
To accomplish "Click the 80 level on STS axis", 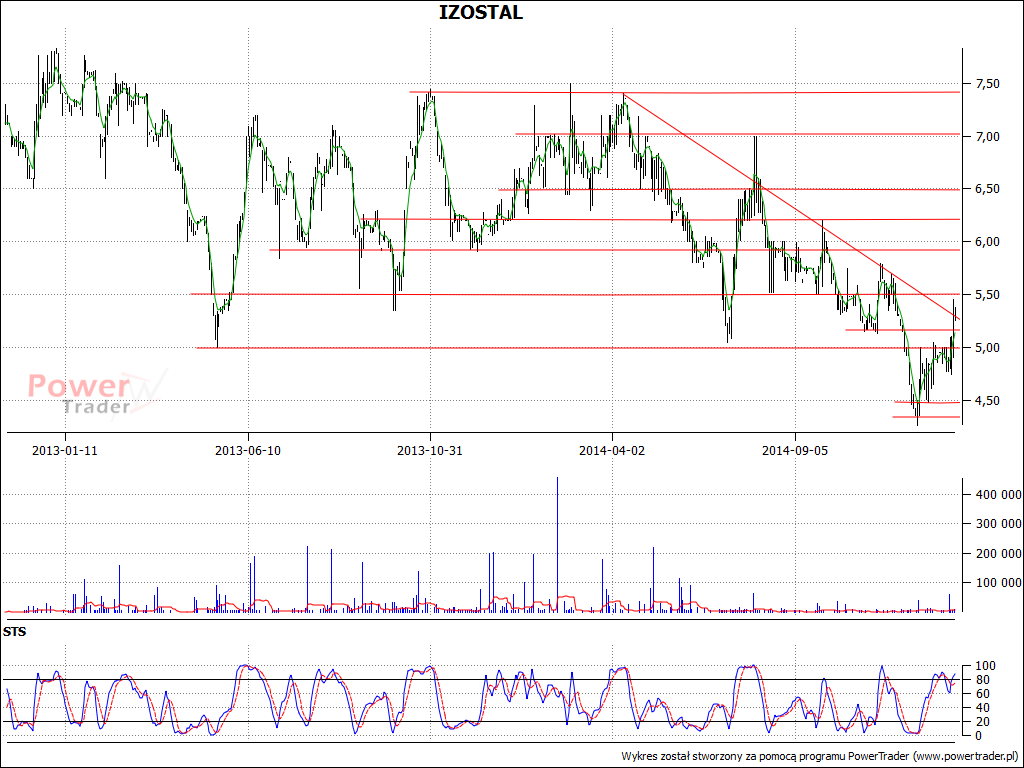I will click(981, 680).
